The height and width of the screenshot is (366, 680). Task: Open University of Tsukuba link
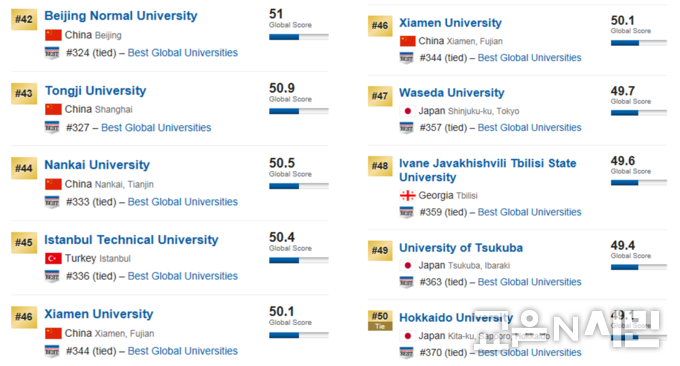pyautogui.click(x=461, y=248)
